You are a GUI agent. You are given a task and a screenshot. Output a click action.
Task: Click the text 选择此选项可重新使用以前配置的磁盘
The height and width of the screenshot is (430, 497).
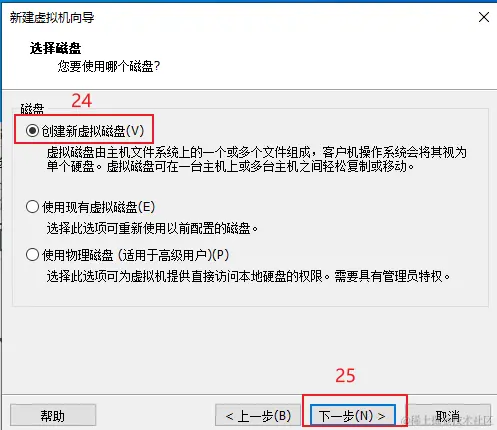coord(152,228)
